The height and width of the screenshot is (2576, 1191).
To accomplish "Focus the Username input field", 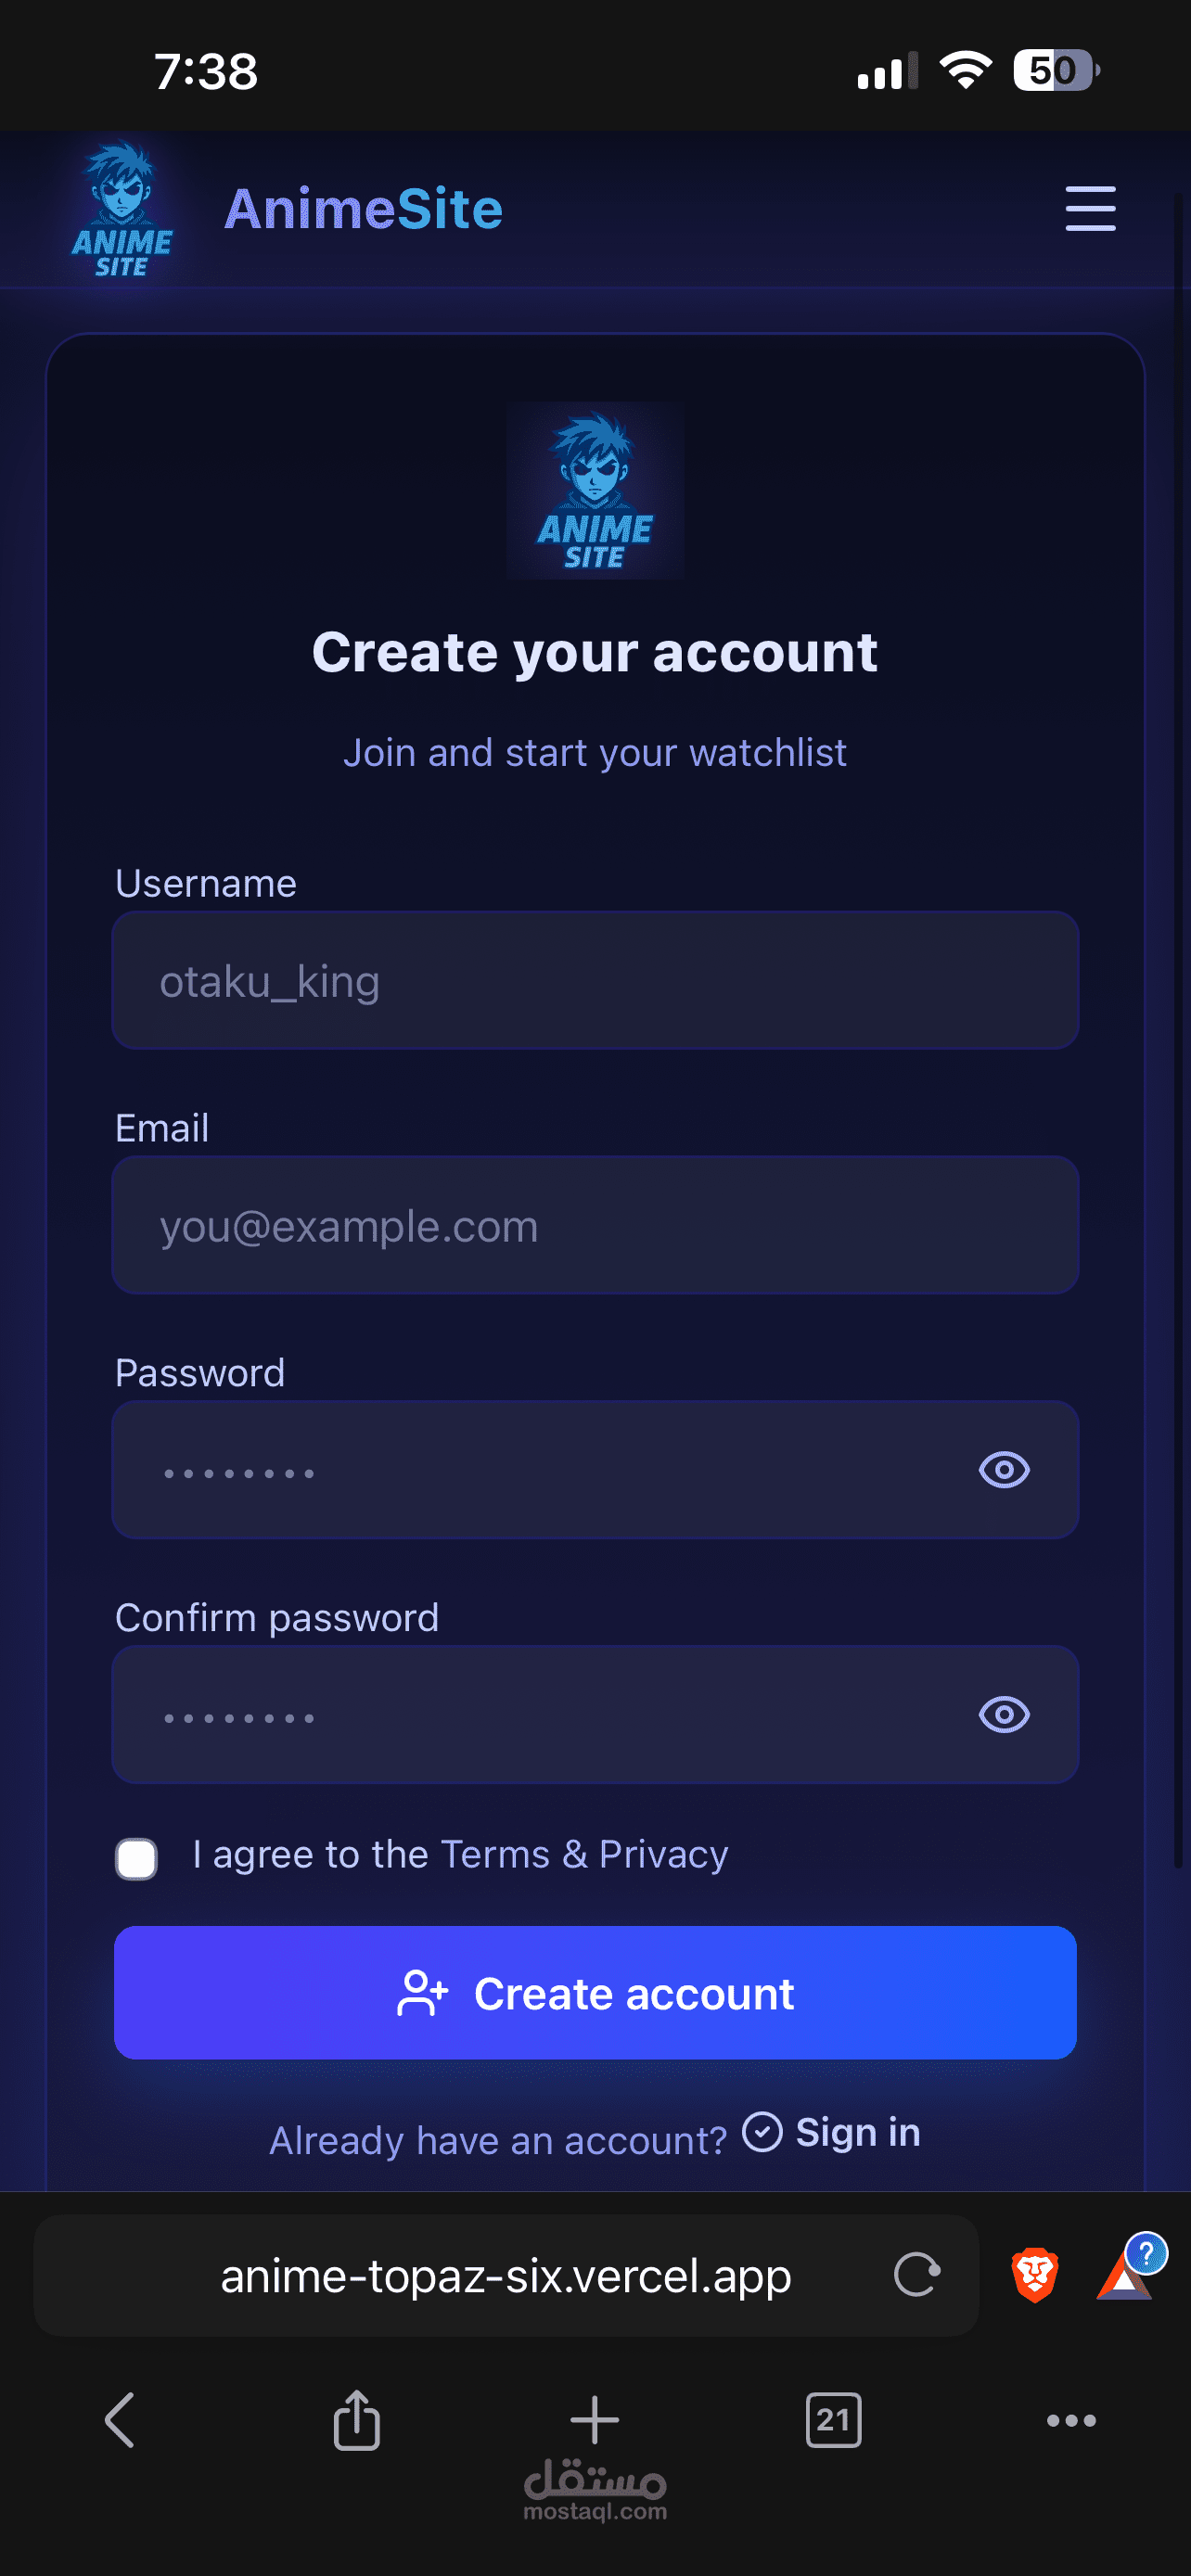I will pos(595,981).
